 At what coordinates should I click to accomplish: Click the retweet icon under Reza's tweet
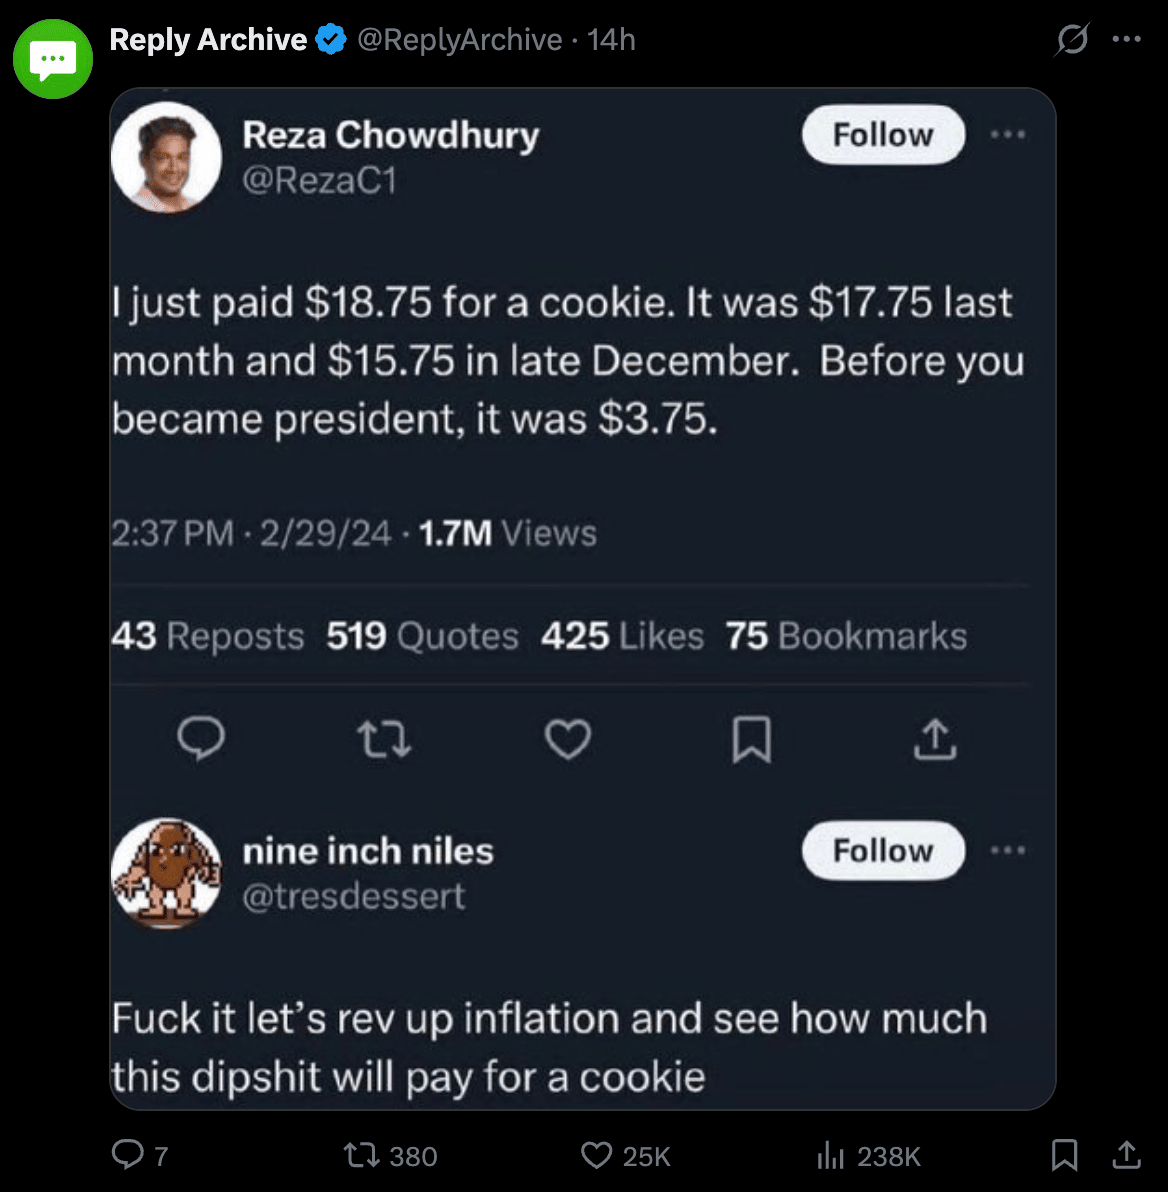pos(384,740)
